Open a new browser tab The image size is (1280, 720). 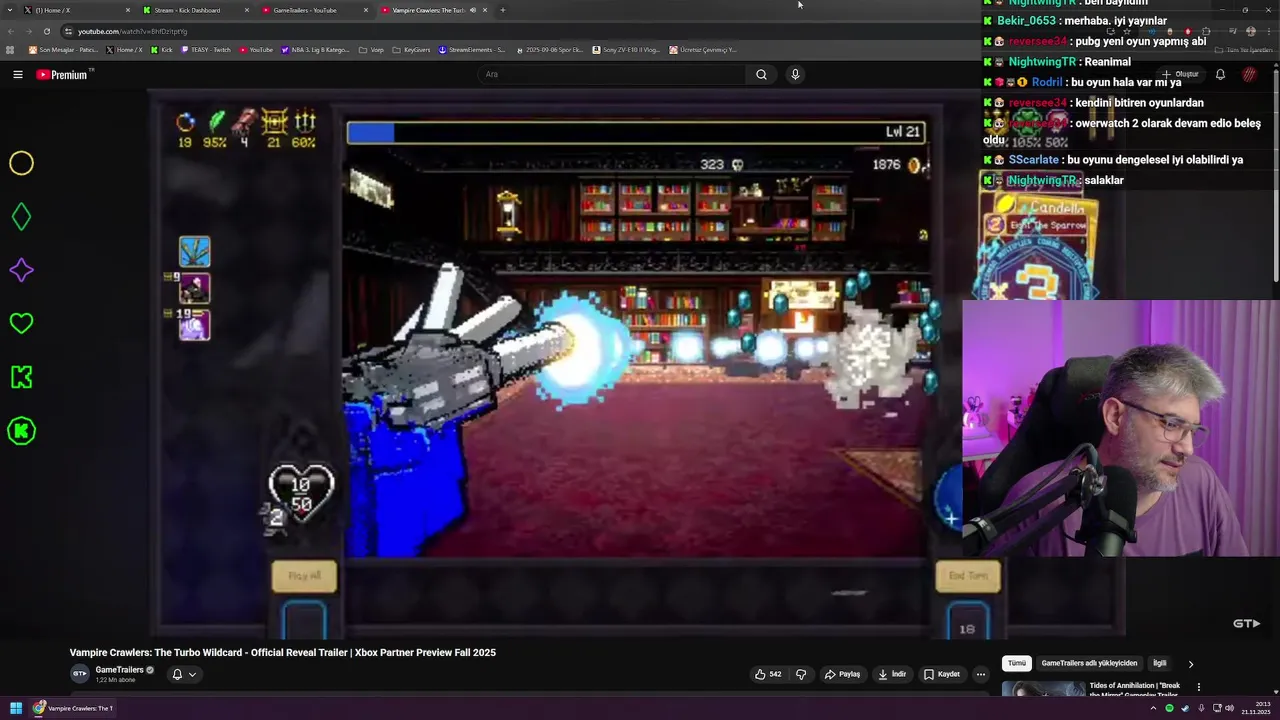[502, 10]
